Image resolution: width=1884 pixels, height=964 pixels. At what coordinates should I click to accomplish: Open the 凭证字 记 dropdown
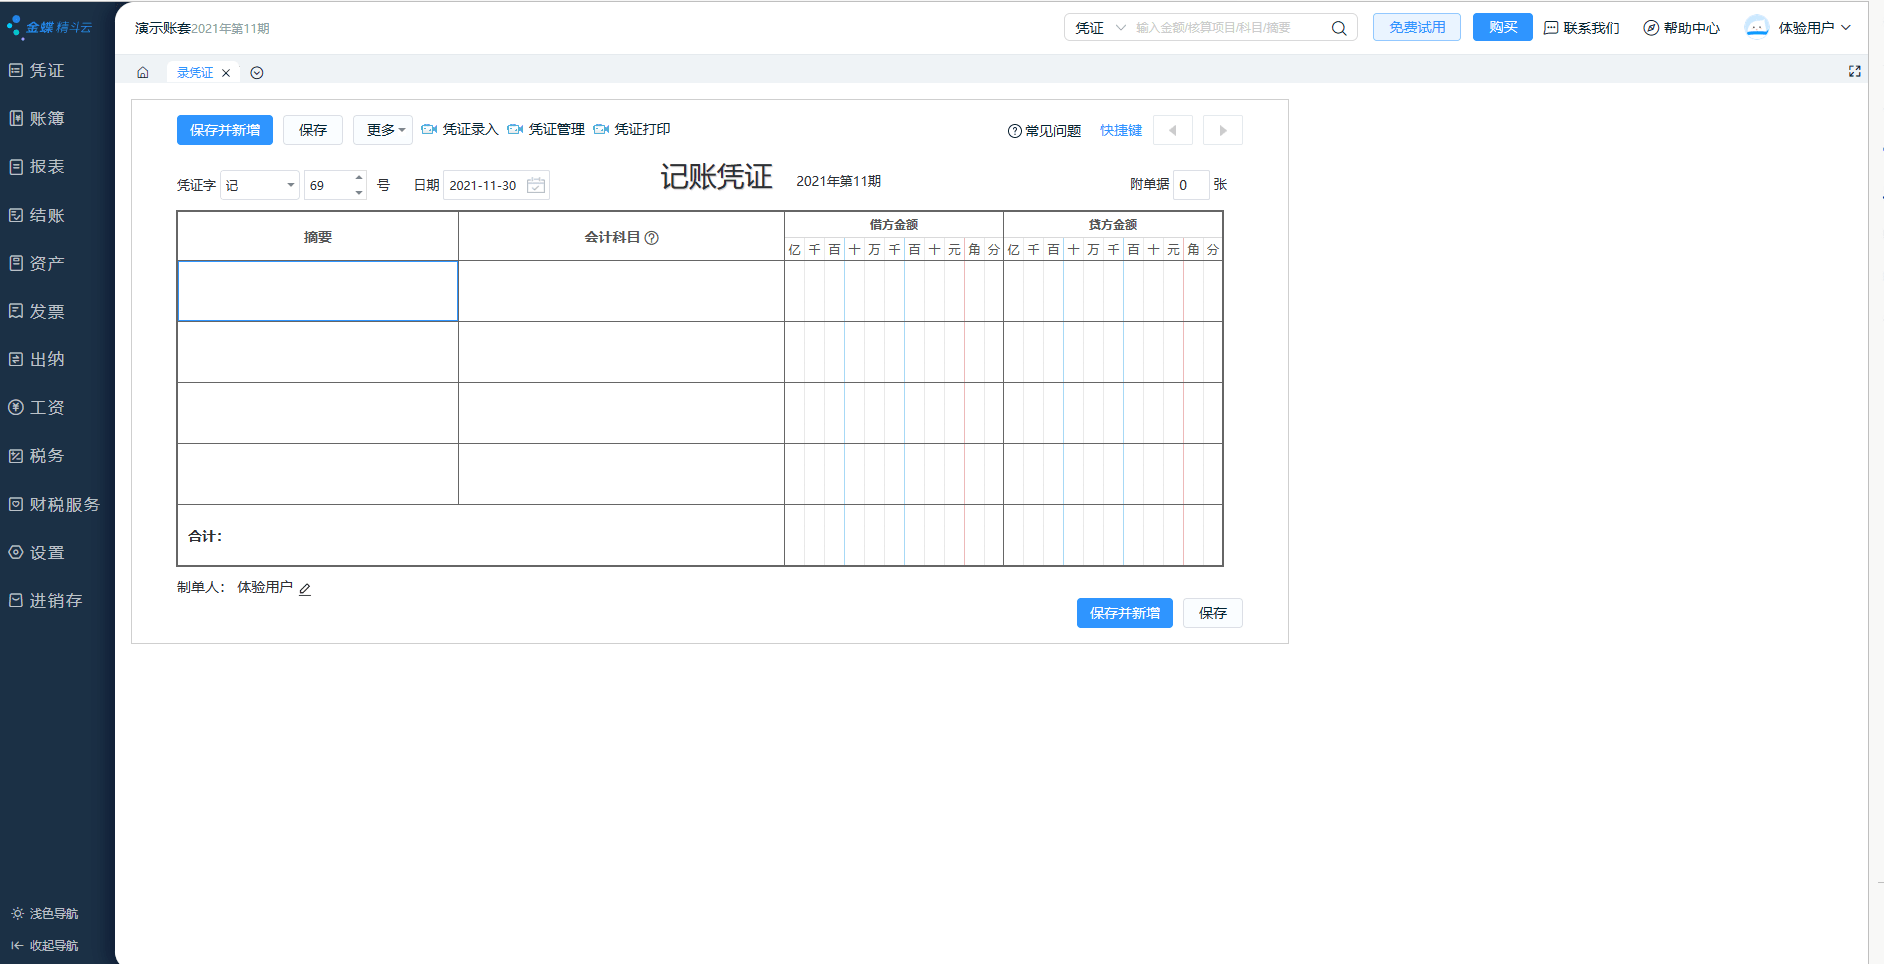260,185
